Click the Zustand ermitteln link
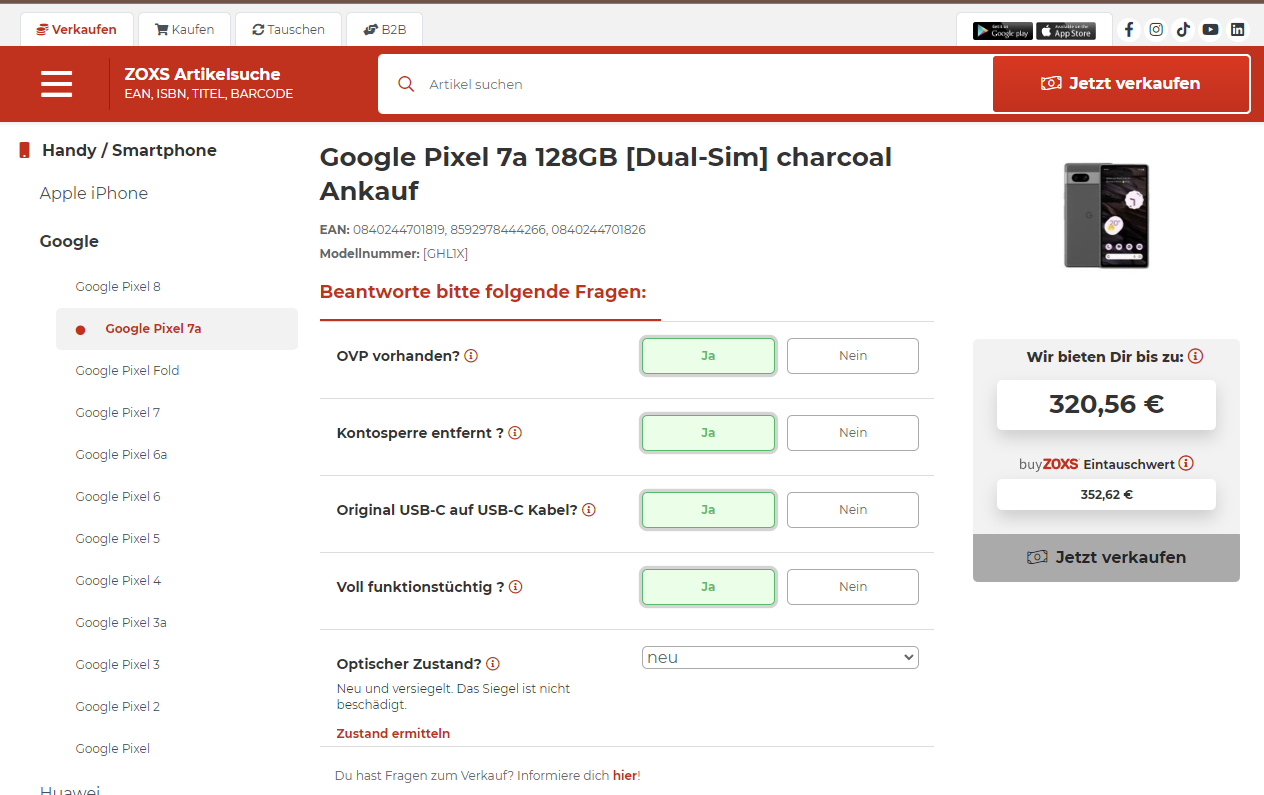 [393, 733]
